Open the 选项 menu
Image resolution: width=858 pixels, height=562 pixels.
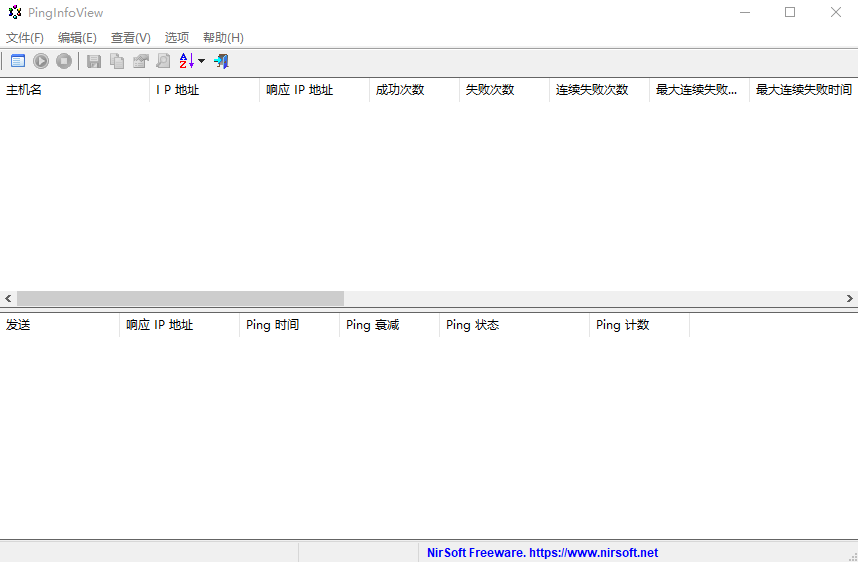click(177, 37)
